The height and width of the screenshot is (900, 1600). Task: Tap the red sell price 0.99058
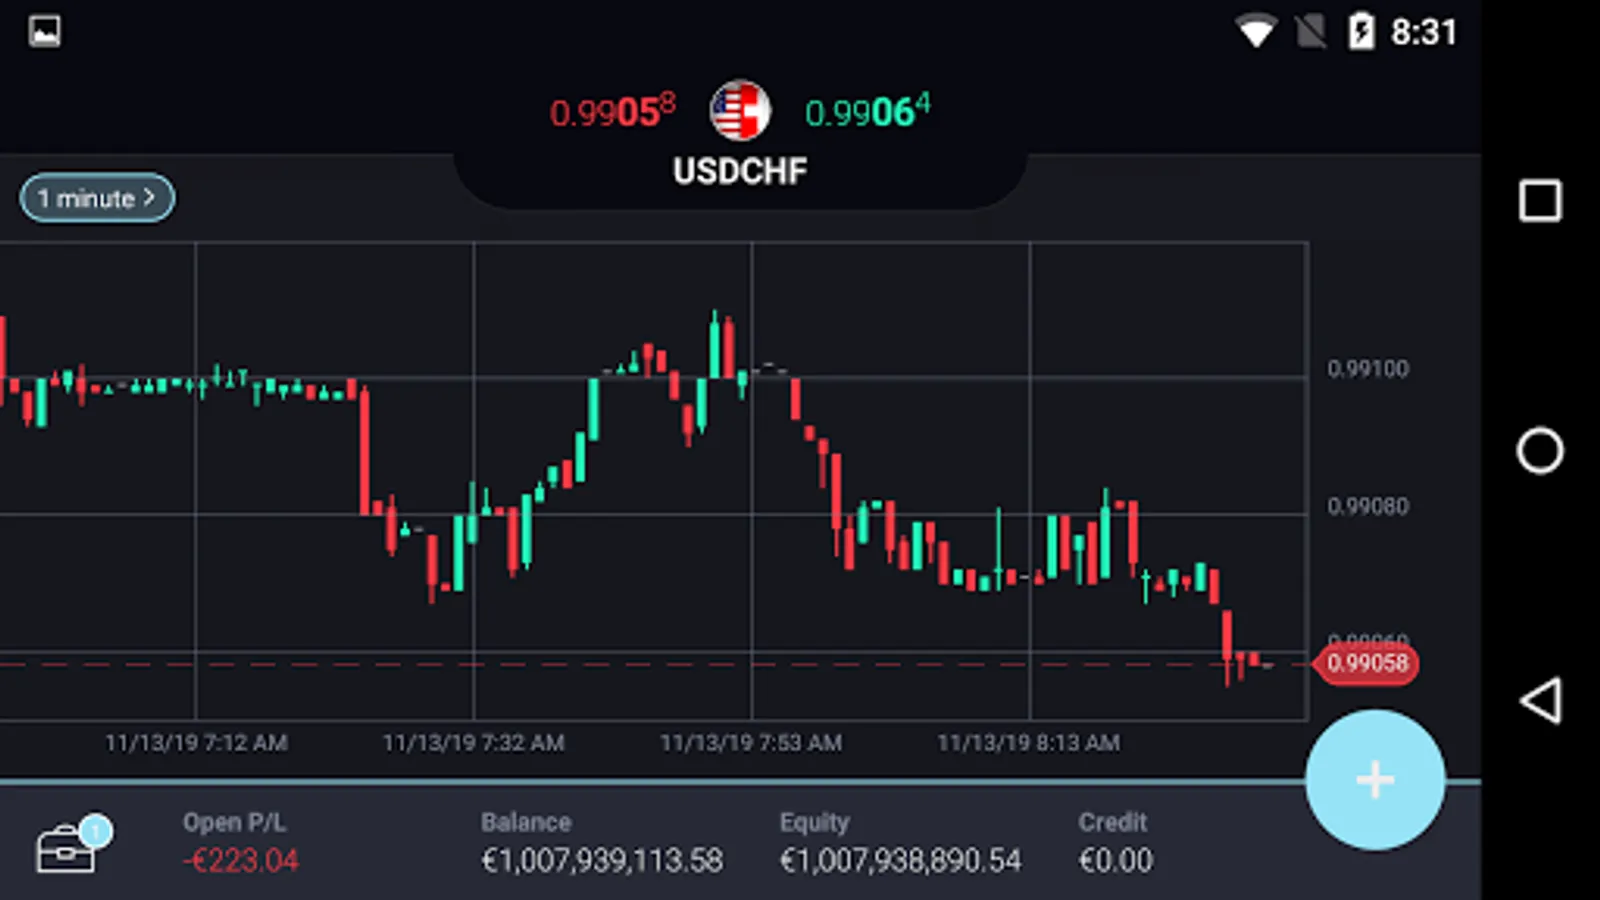tap(612, 110)
